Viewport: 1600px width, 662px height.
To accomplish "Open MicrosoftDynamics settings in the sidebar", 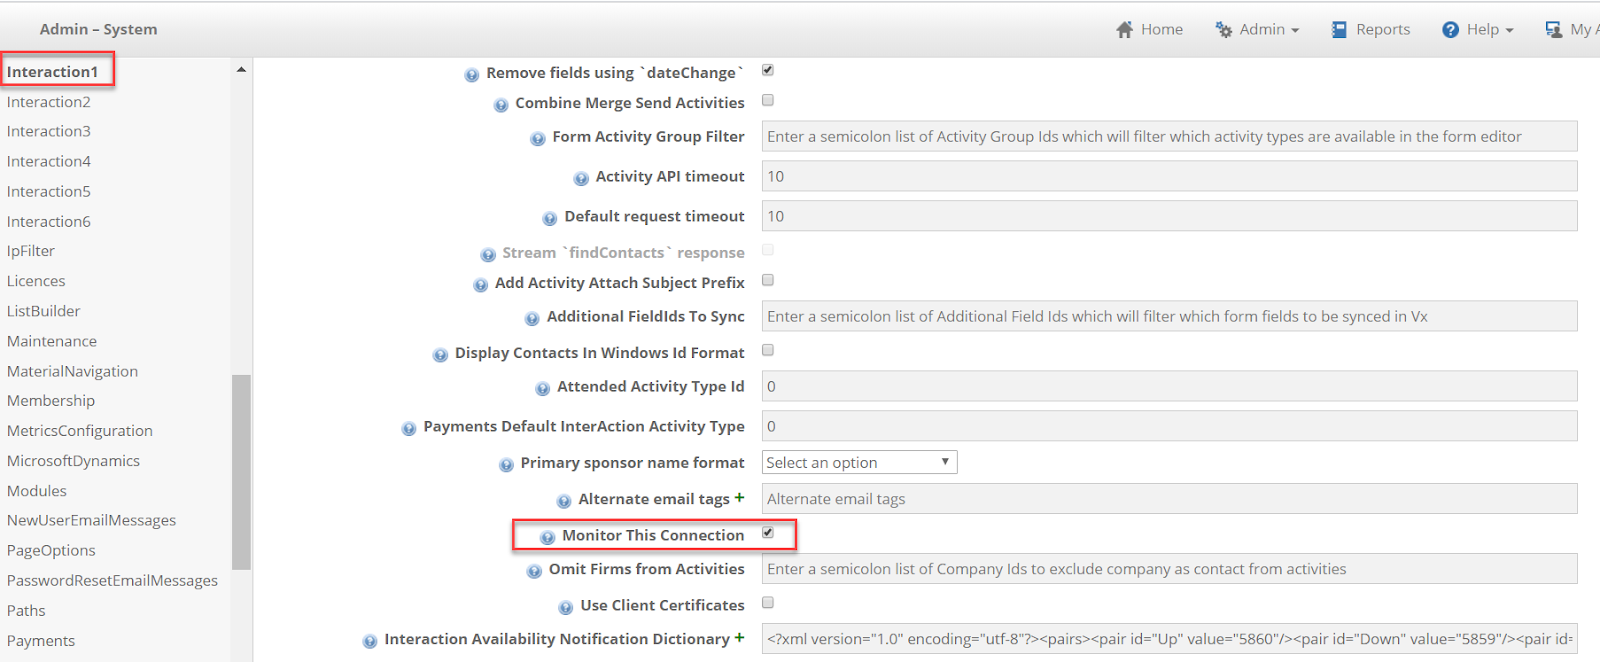I will click(73, 461).
